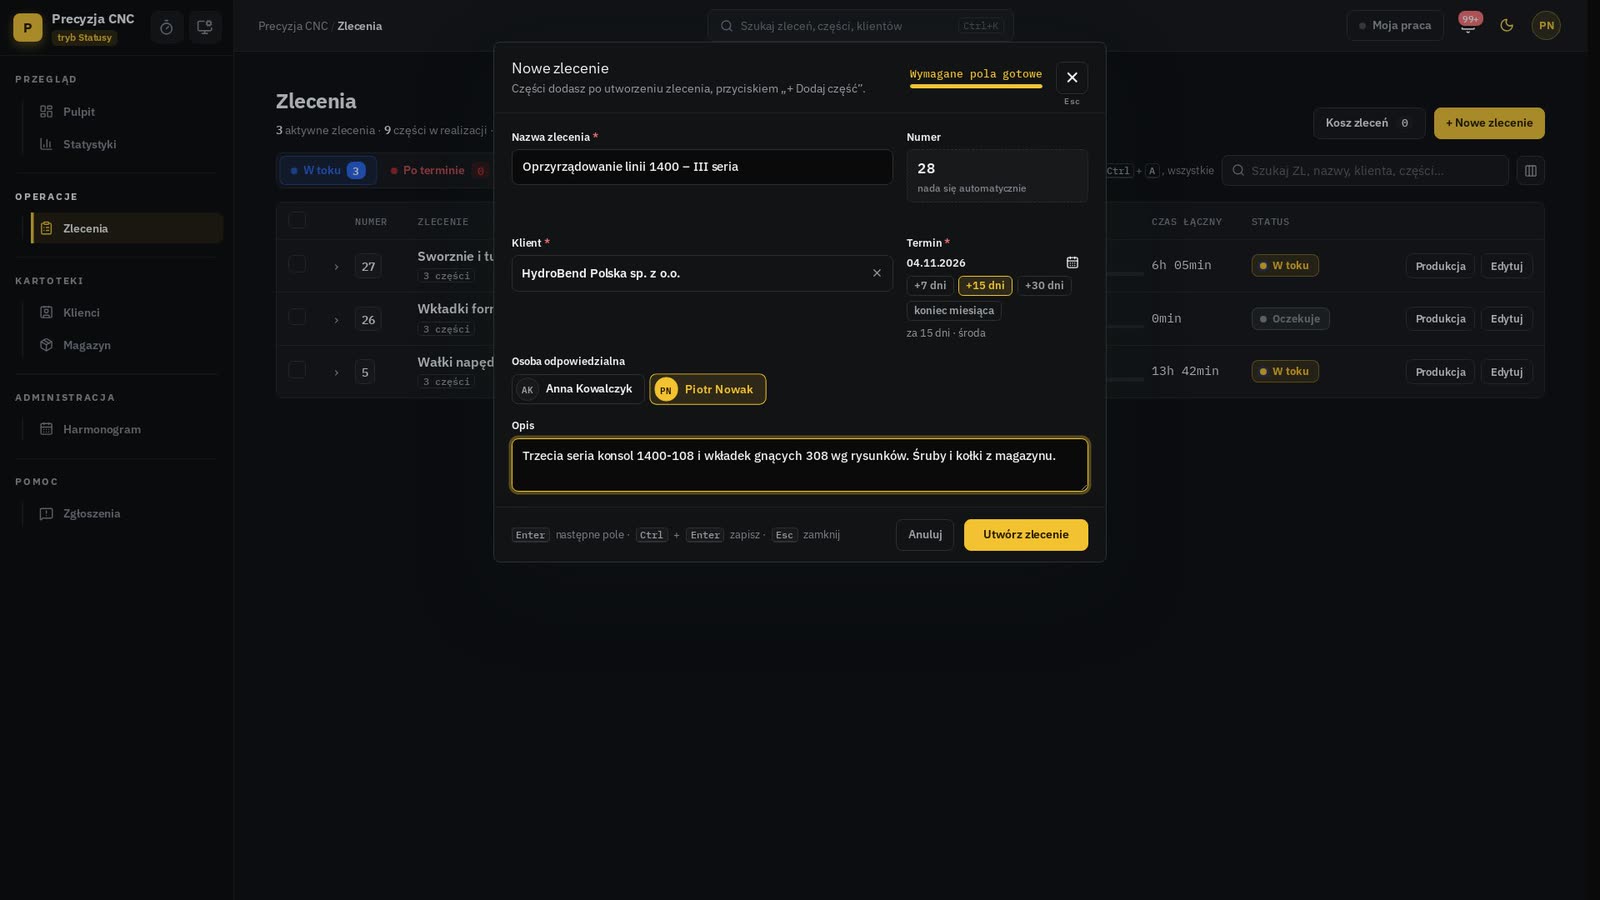Open Harmonogram in the sidebar
The image size is (1600, 900).
point(101,429)
